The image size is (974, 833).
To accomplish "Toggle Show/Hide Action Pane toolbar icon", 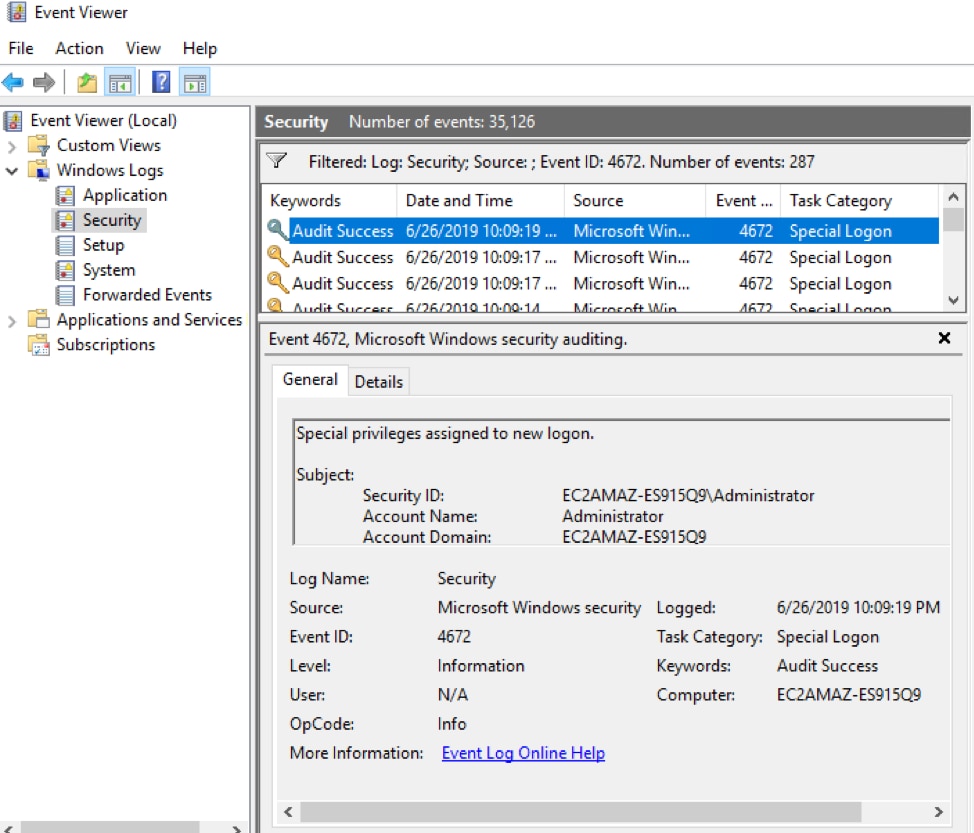I will [194, 82].
